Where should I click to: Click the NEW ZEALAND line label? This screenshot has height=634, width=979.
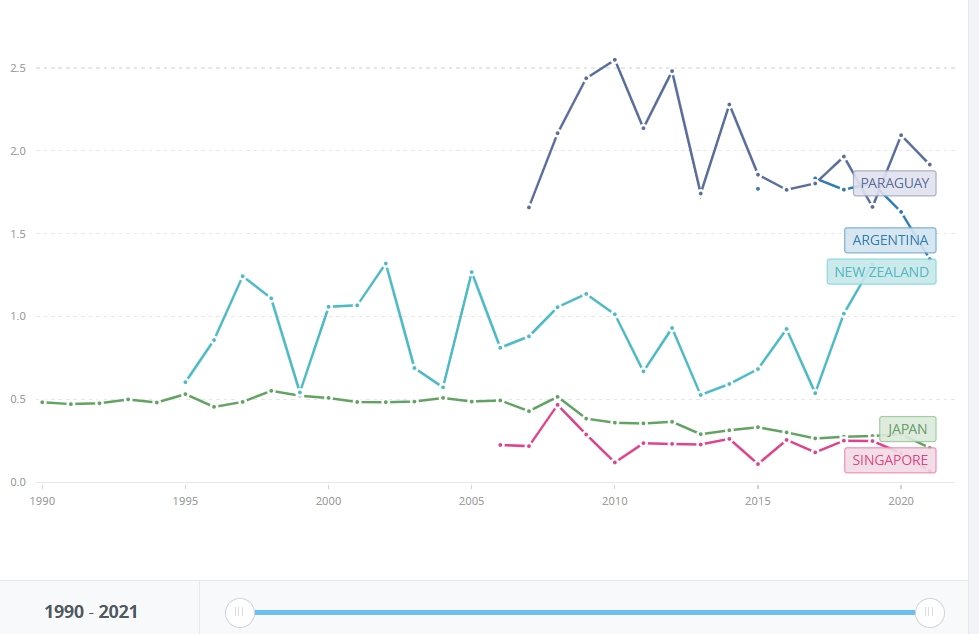tap(881, 272)
